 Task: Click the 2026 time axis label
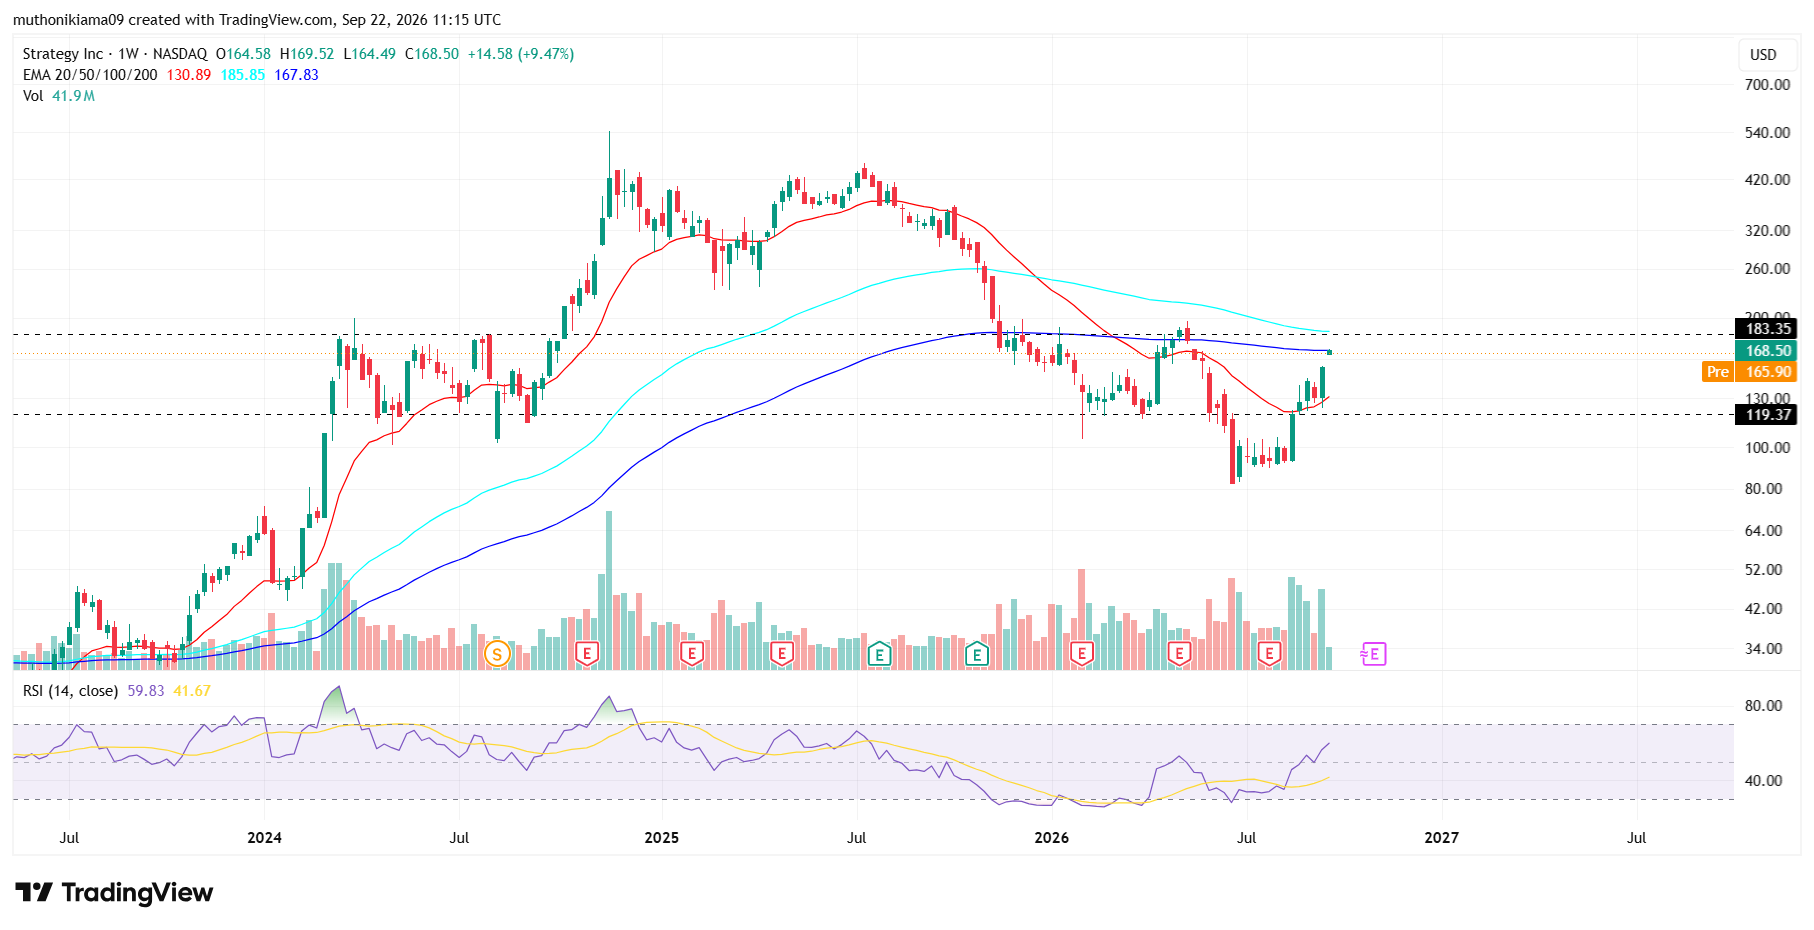[1052, 838]
